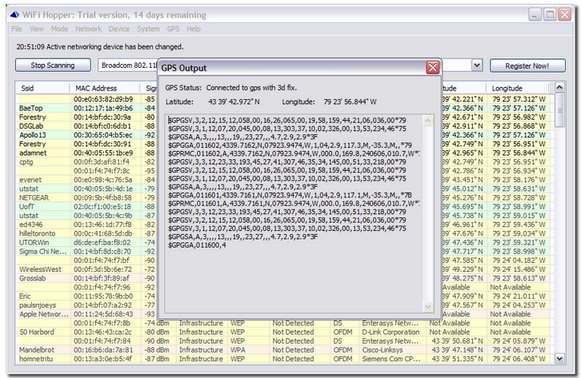581x378 pixels.
Task: Click network list scroll down arrow
Action: (560, 358)
